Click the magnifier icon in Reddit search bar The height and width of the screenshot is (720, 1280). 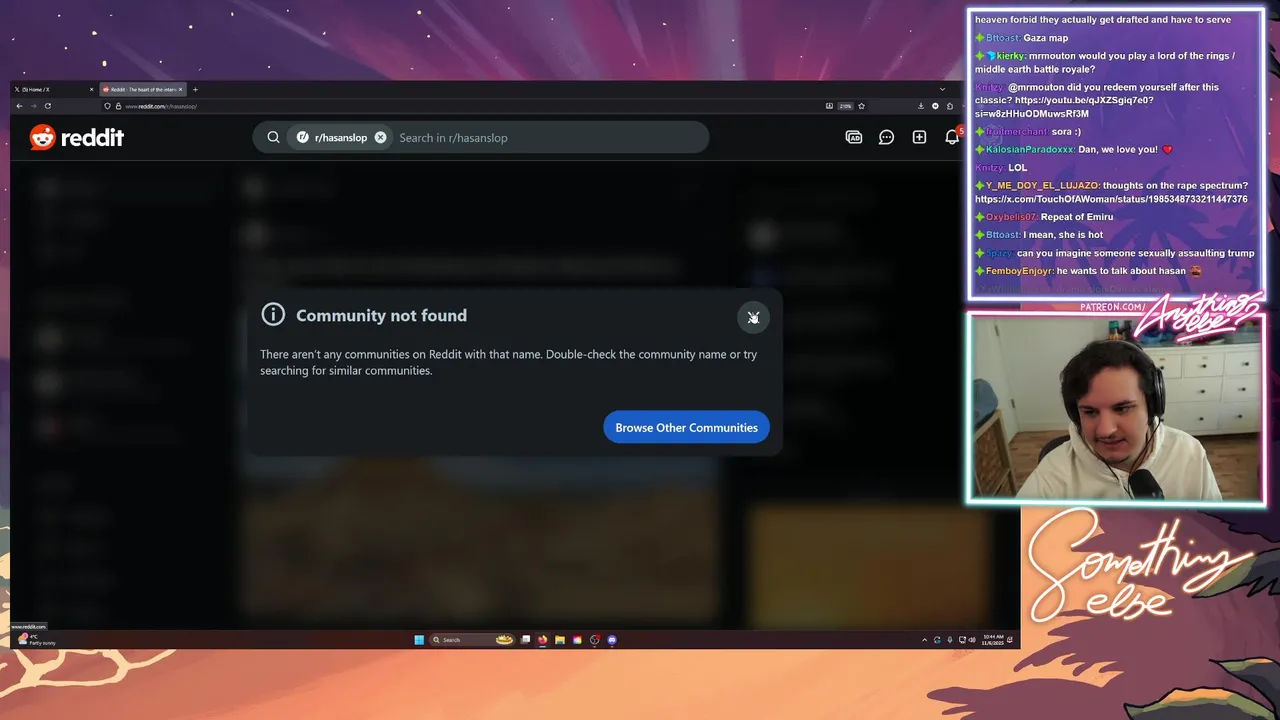[x=273, y=137]
